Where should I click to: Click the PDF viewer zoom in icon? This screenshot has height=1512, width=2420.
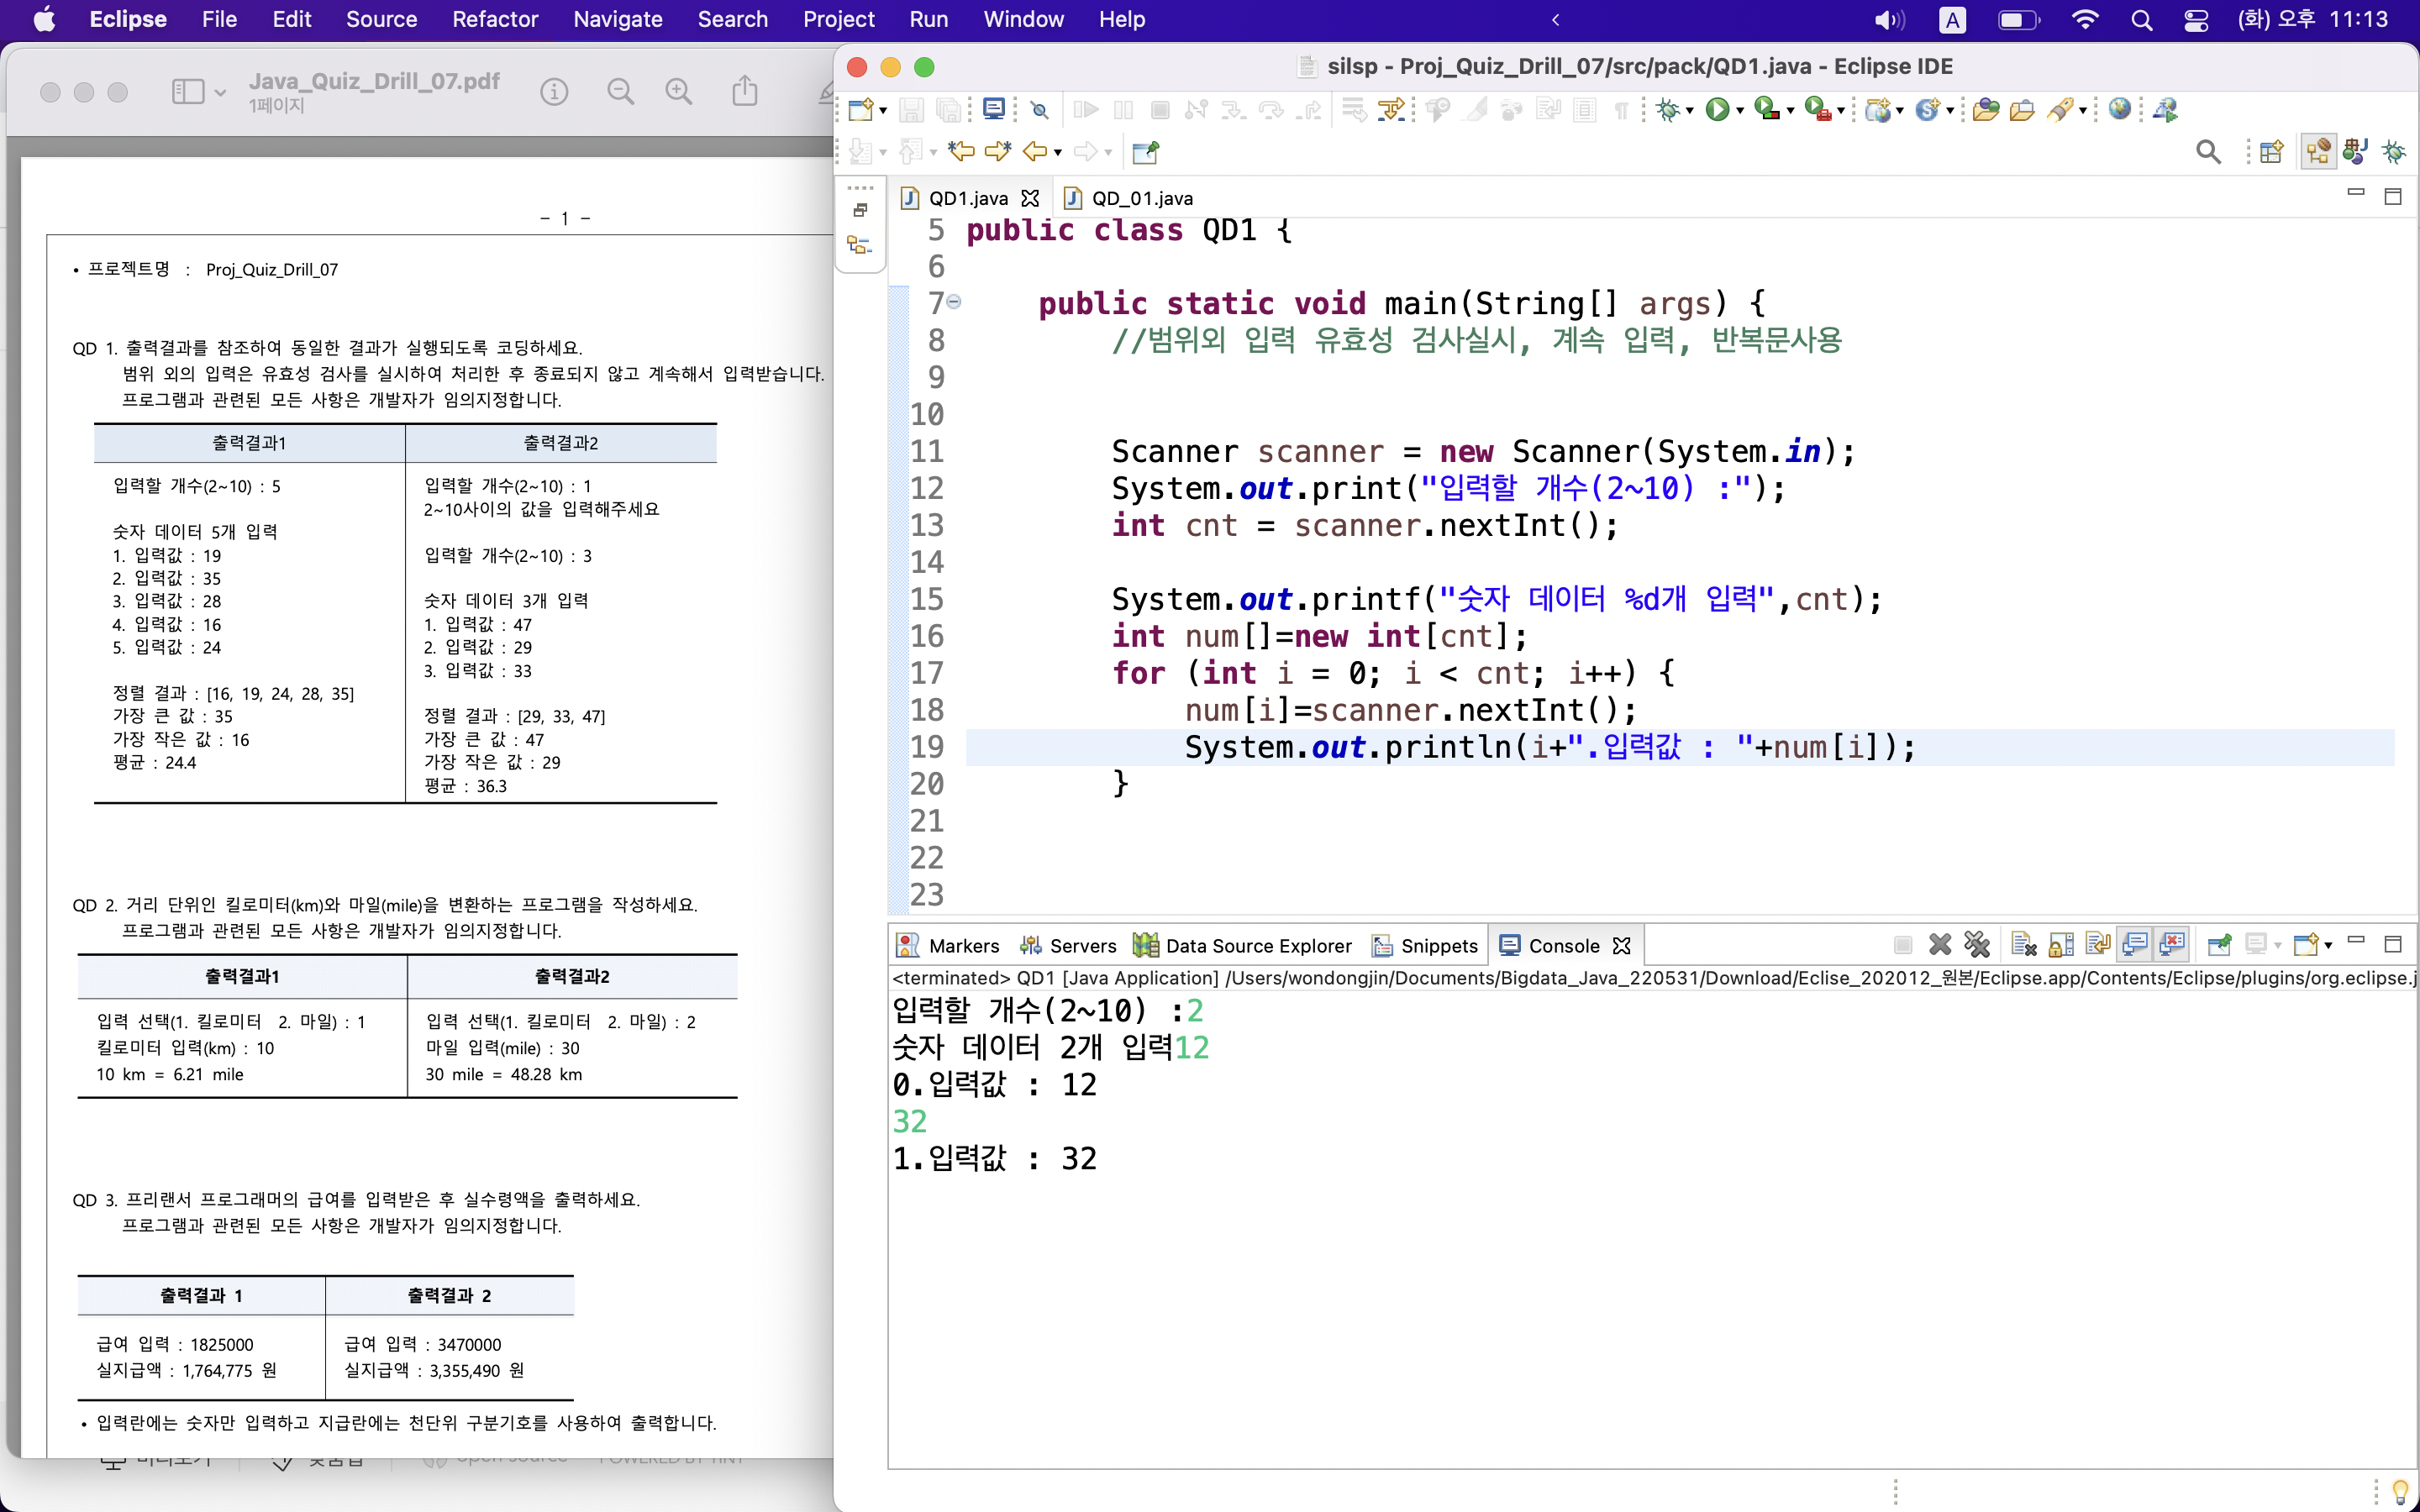click(679, 92)
